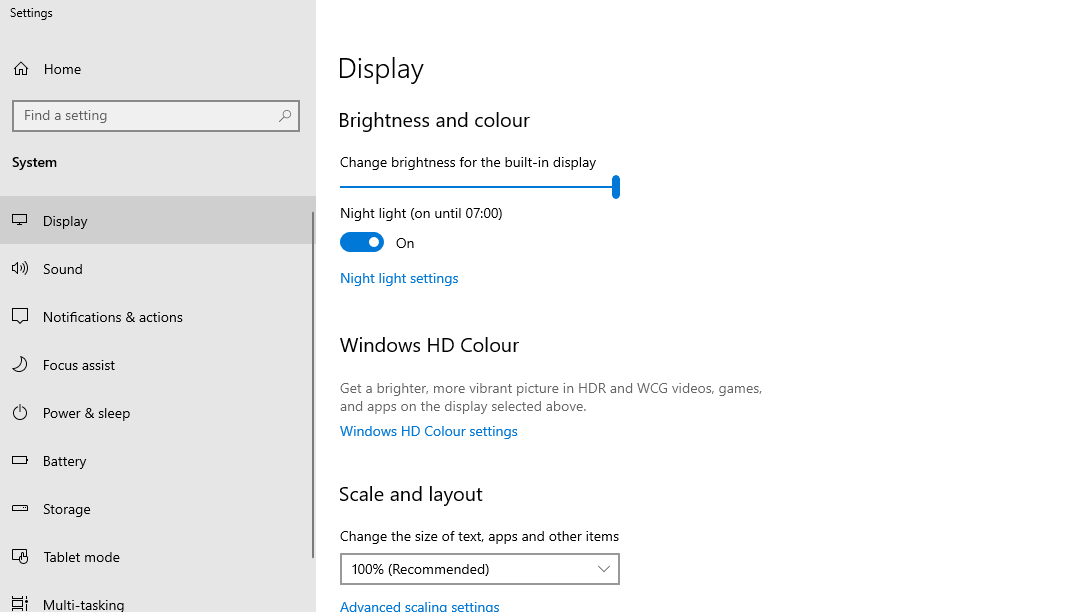This screenshot has height=612, width=1069.
Task: Click the search magnifier icon
Action: point(285,116)
